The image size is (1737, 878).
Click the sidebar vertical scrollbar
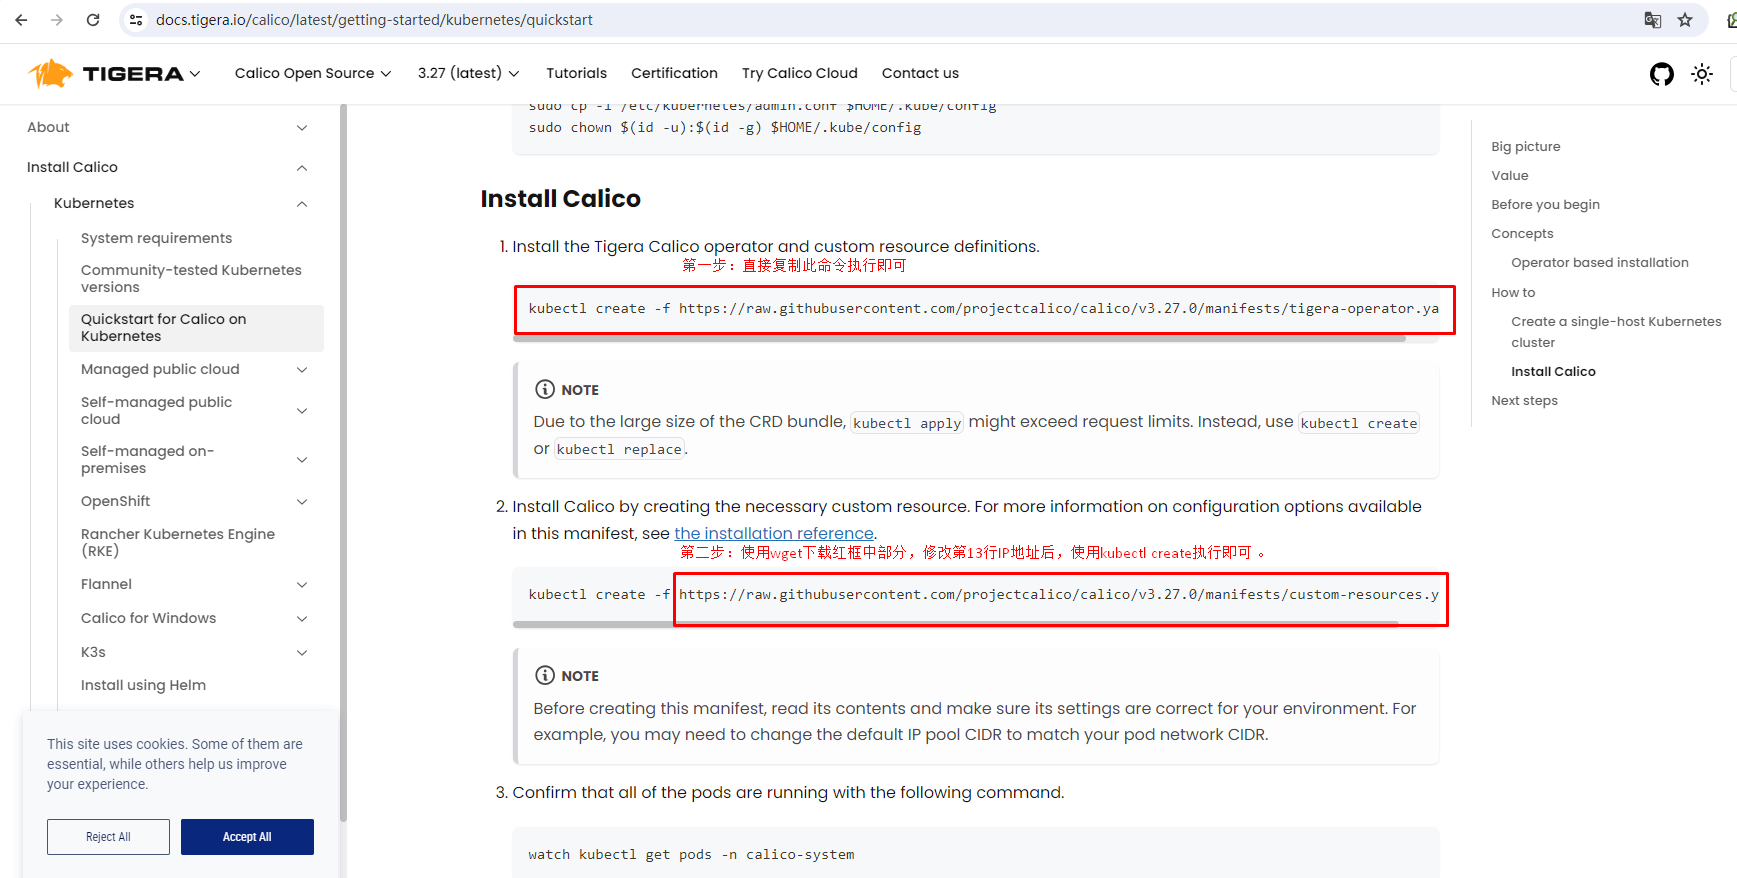point(343,464)
